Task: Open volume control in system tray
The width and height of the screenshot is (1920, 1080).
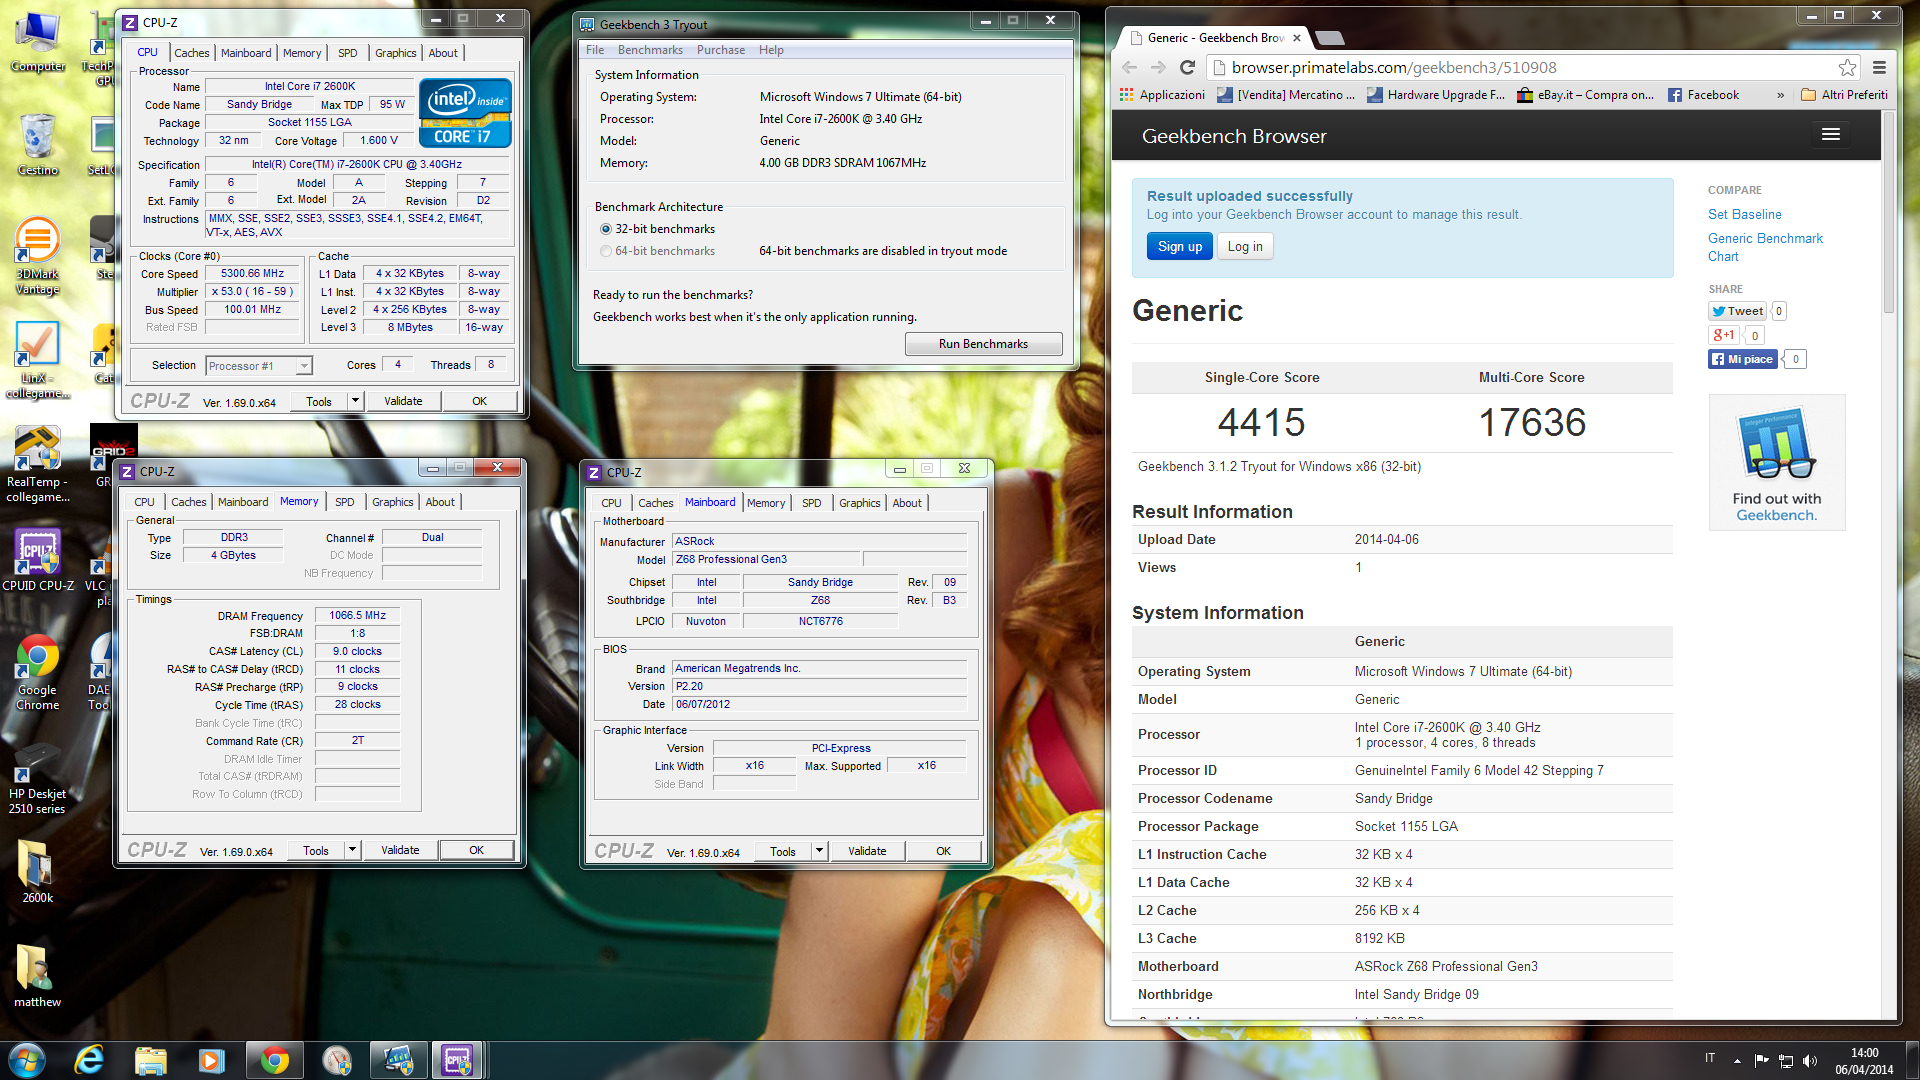Action: [x=1810, y=1061]
